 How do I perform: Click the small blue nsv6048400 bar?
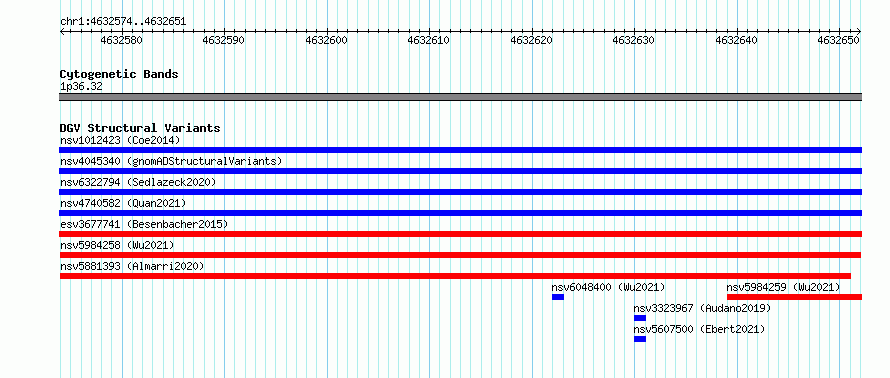pos(558,297)
